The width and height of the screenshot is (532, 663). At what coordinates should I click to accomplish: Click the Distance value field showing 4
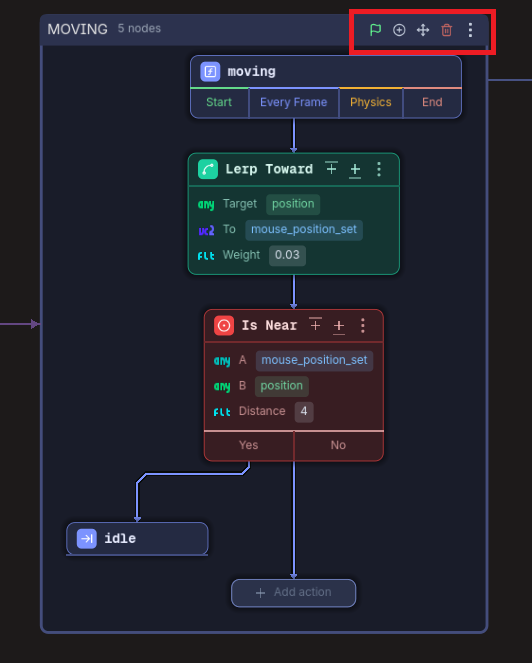coord(304,411)
